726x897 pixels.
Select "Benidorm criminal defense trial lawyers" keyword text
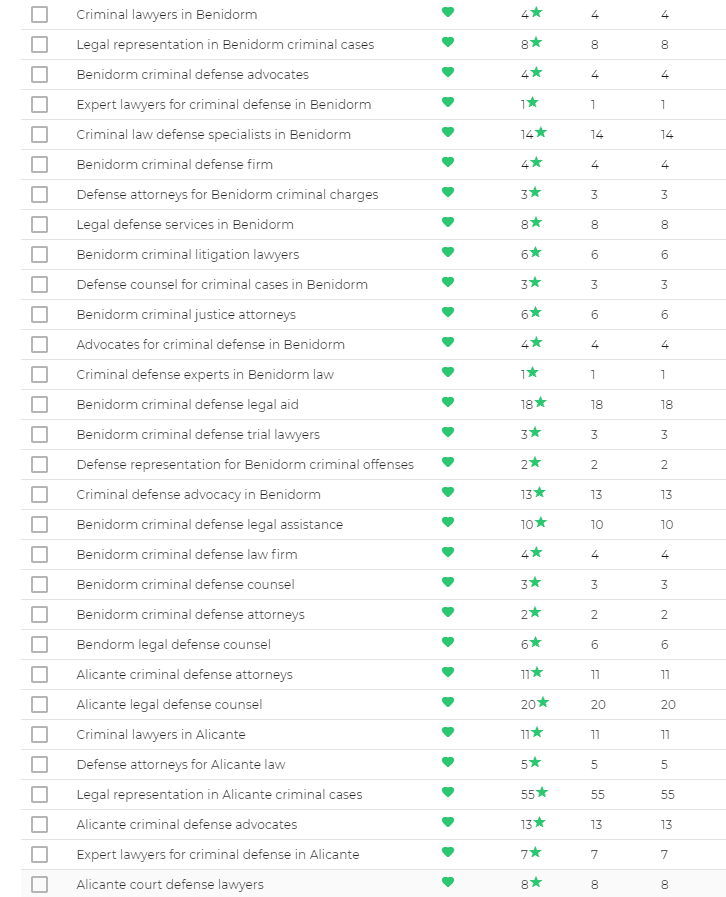pyautogui.click(x=198, y=435)
